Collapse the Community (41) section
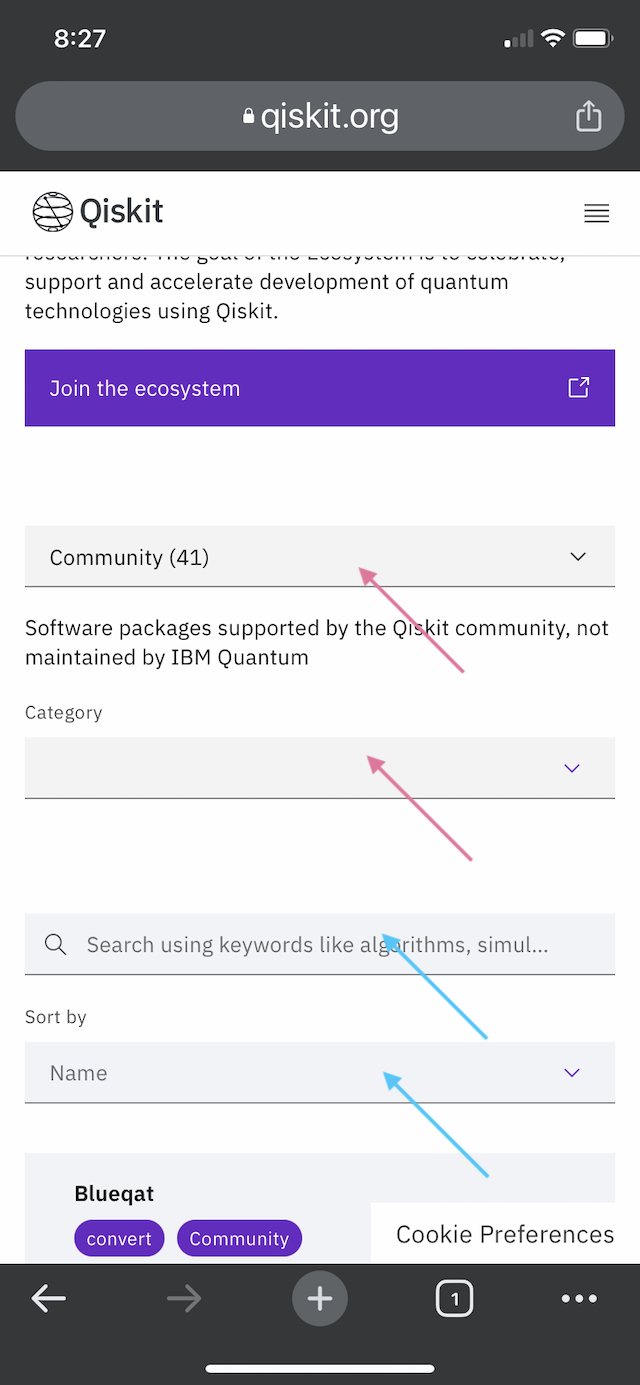 (x=577, y=556)
